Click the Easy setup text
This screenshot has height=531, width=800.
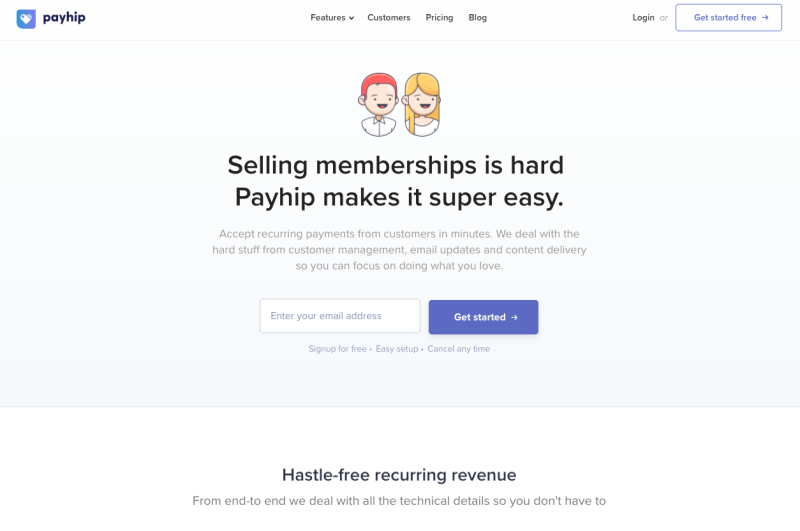(x=397, y=349)
